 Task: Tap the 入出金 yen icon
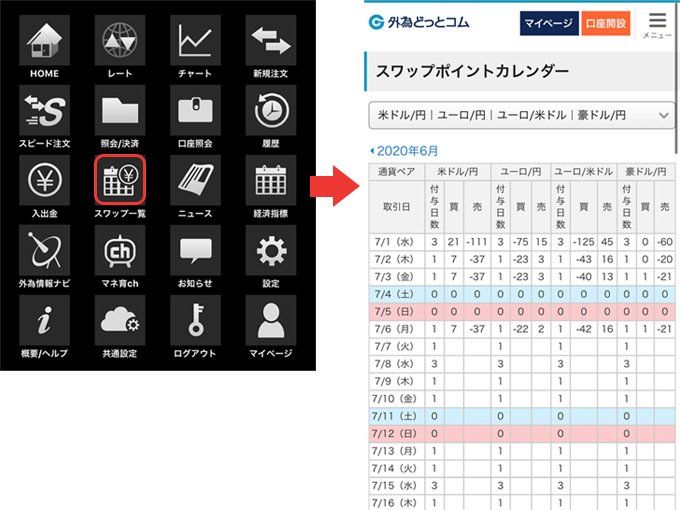pos(43,180)
